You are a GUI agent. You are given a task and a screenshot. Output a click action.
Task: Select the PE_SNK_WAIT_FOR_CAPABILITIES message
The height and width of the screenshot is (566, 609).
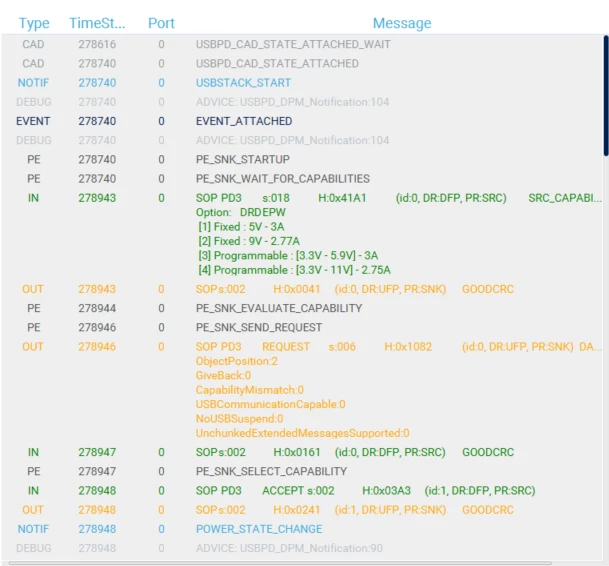pos(283,179)
